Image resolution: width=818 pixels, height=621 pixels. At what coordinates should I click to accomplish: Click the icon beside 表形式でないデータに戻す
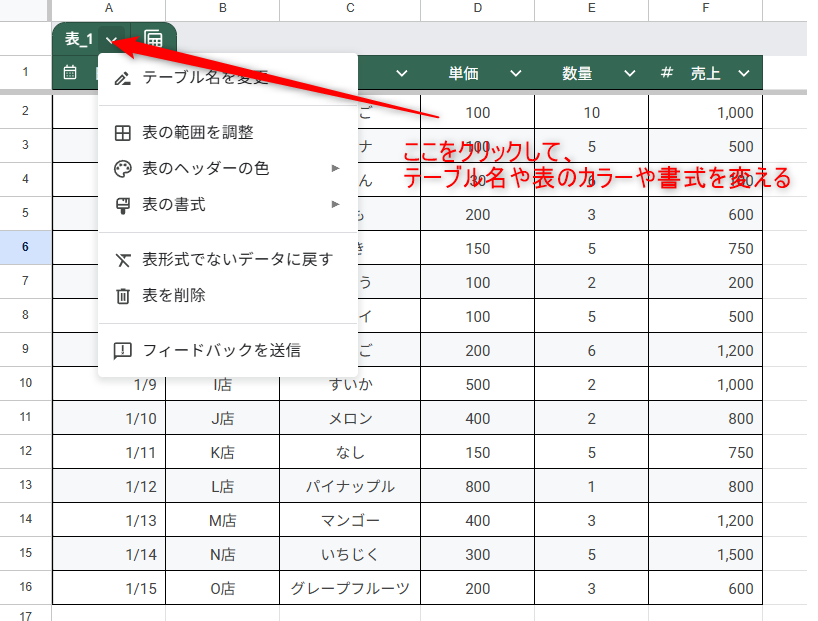tap(122, 259)
